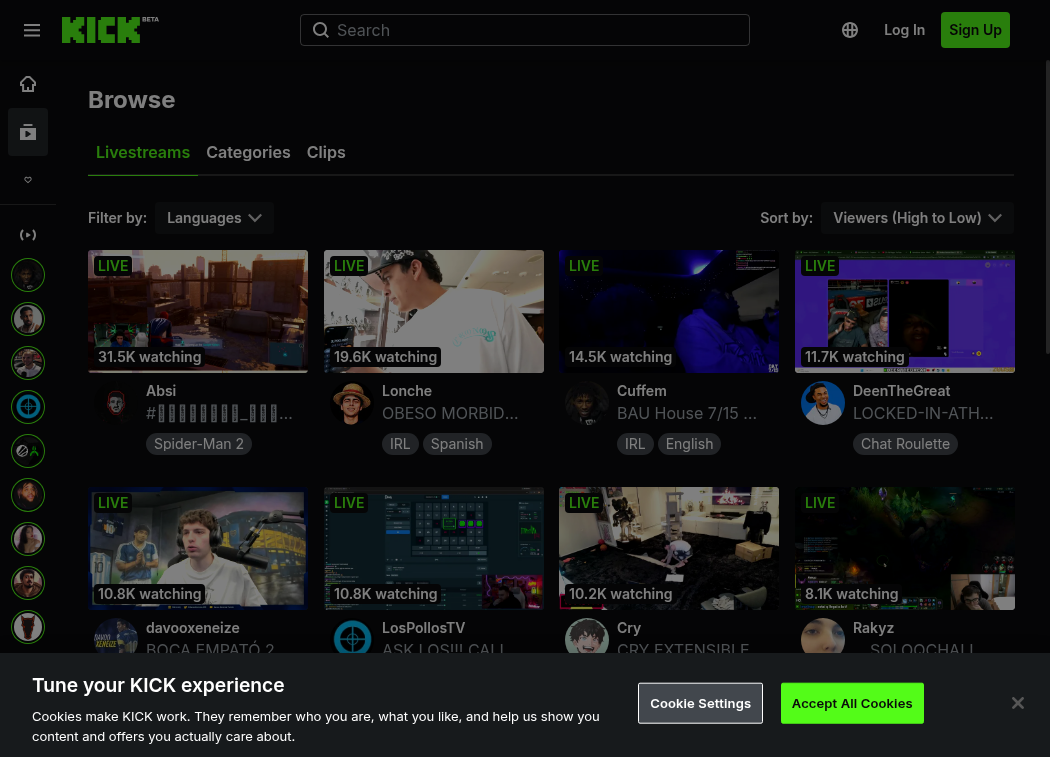Viewport: 1050px width, 757px height.
Task: Switch to the Livestreams tab
Action: [x=143, y=153]
